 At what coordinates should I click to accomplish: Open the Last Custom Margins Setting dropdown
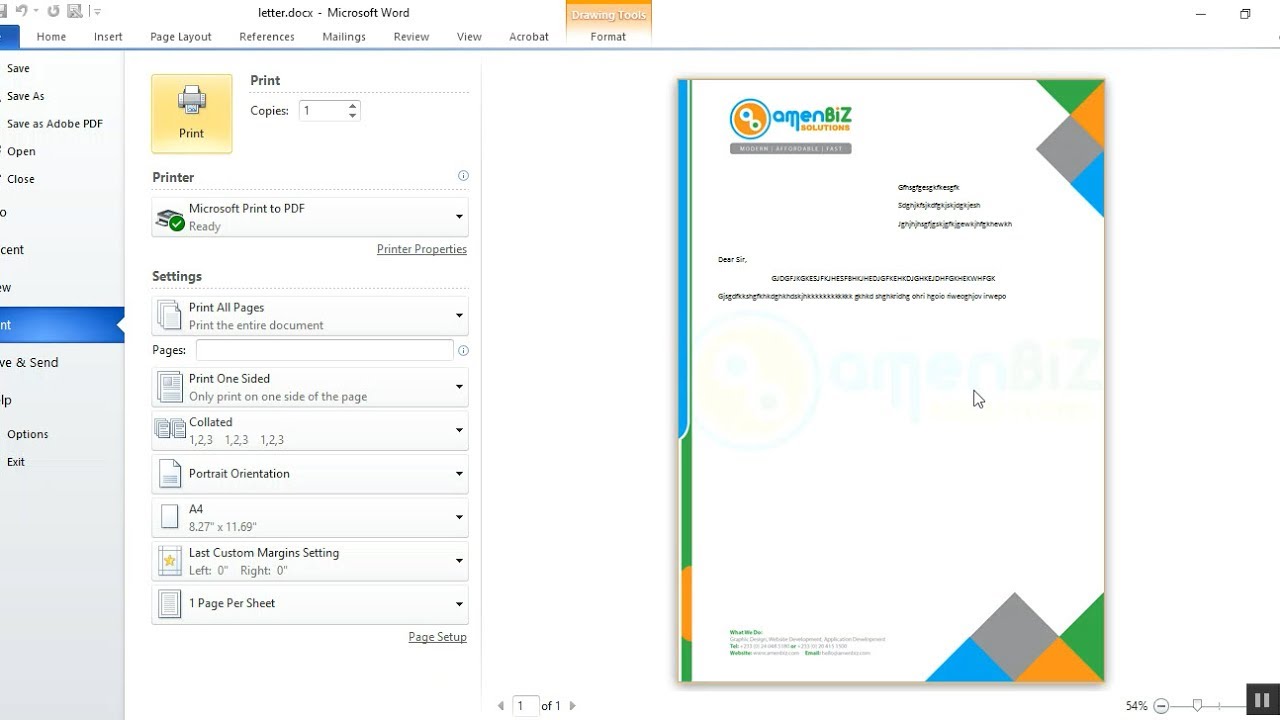pos(459,560)
